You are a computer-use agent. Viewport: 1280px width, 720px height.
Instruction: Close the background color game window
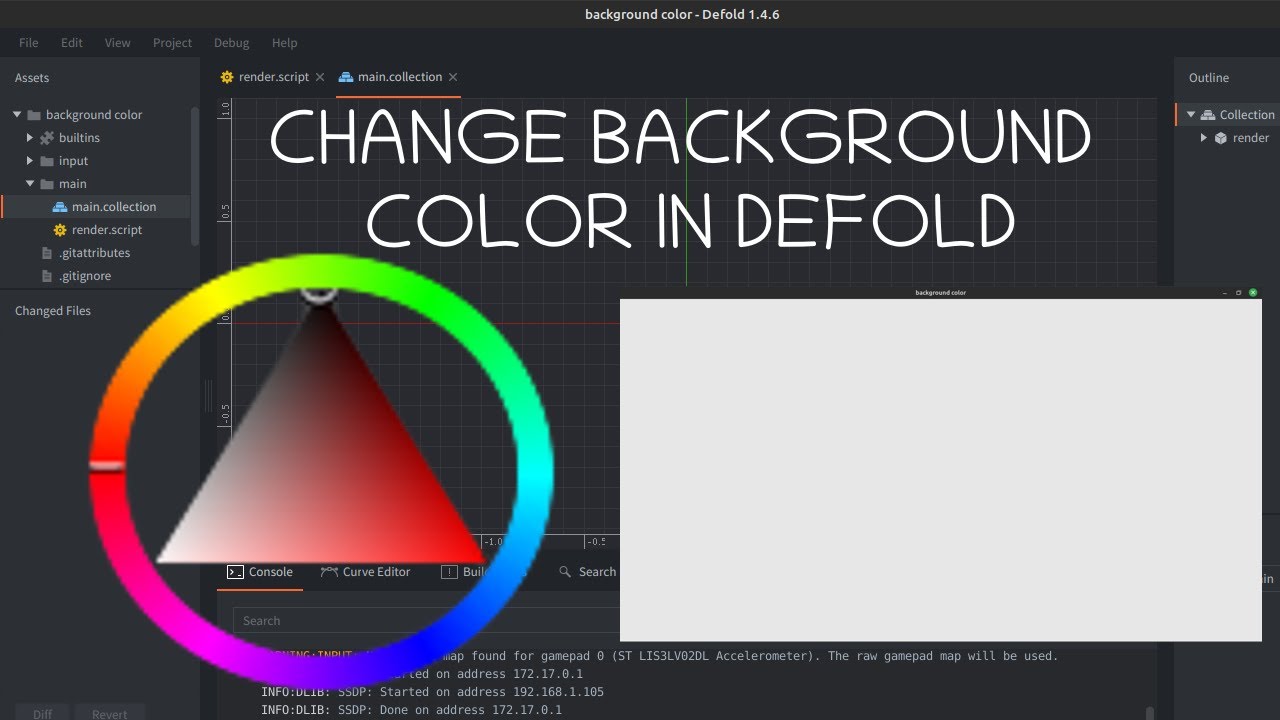point(1253,293)
